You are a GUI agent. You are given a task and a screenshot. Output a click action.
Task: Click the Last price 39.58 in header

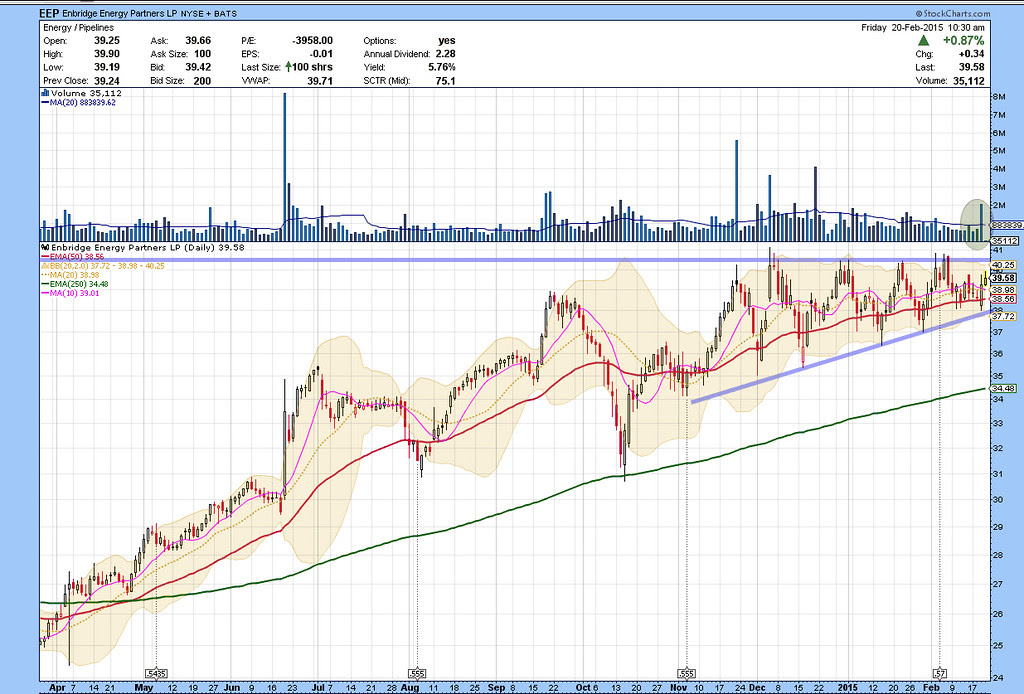coord(972,67)
